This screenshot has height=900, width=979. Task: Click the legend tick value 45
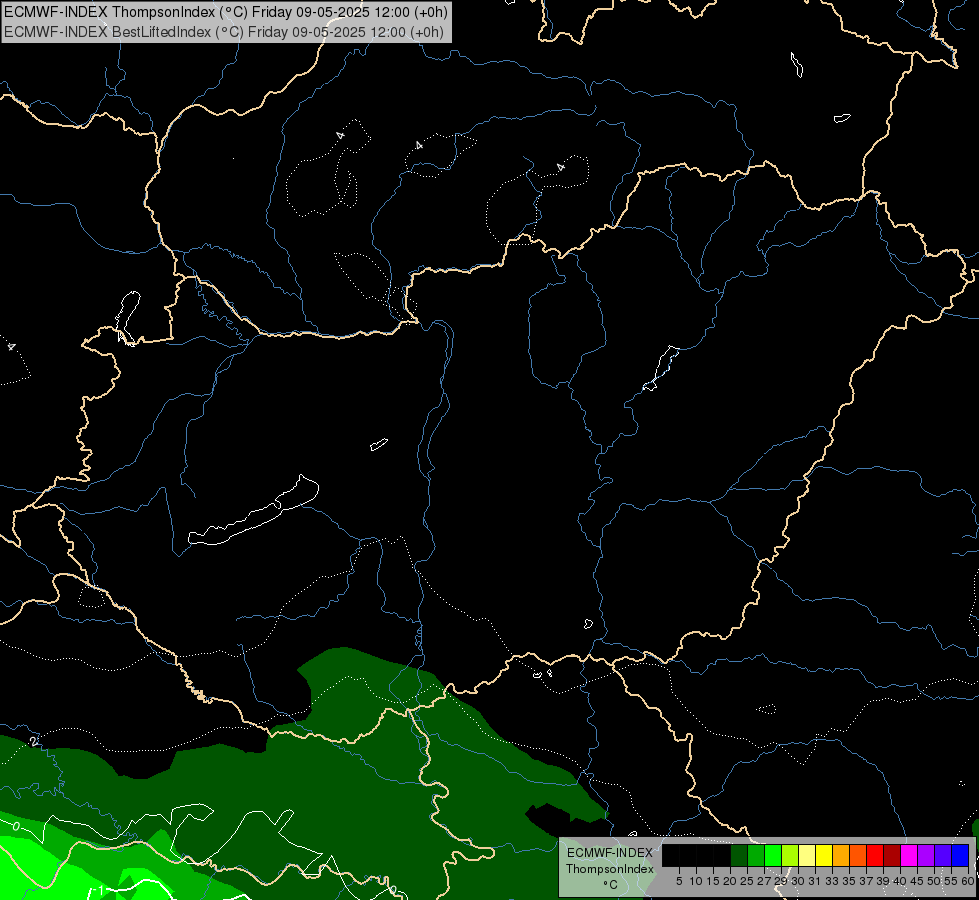tap(918, 881)
